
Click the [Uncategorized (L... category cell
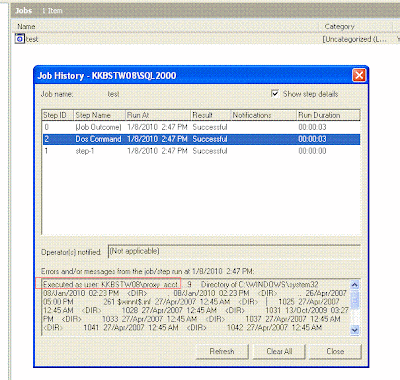coord(355,39)
